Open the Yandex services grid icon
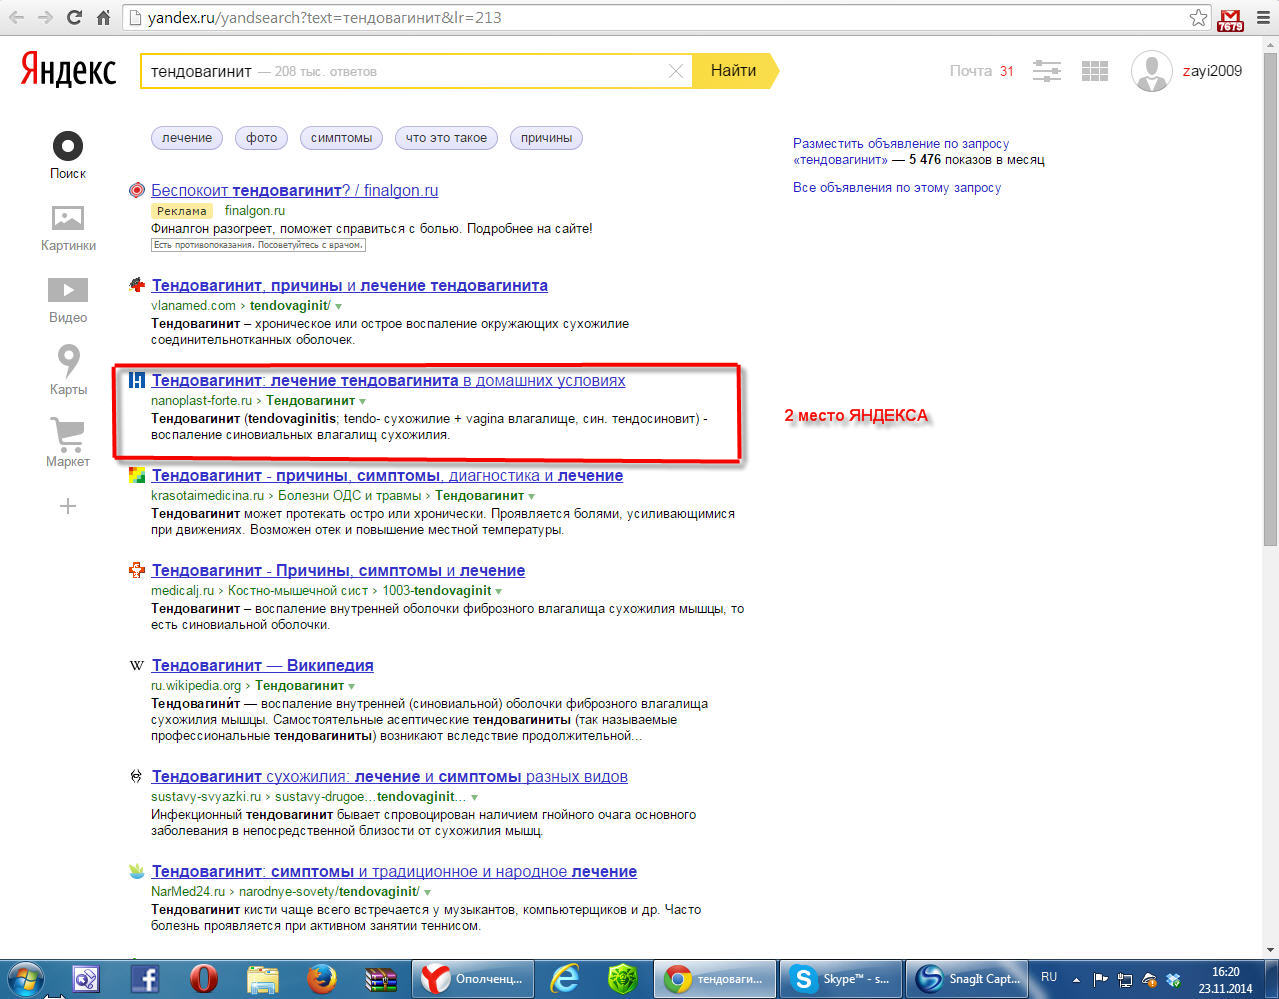The height and width of the screenshot is (999, 1279). coord(1095,71)
